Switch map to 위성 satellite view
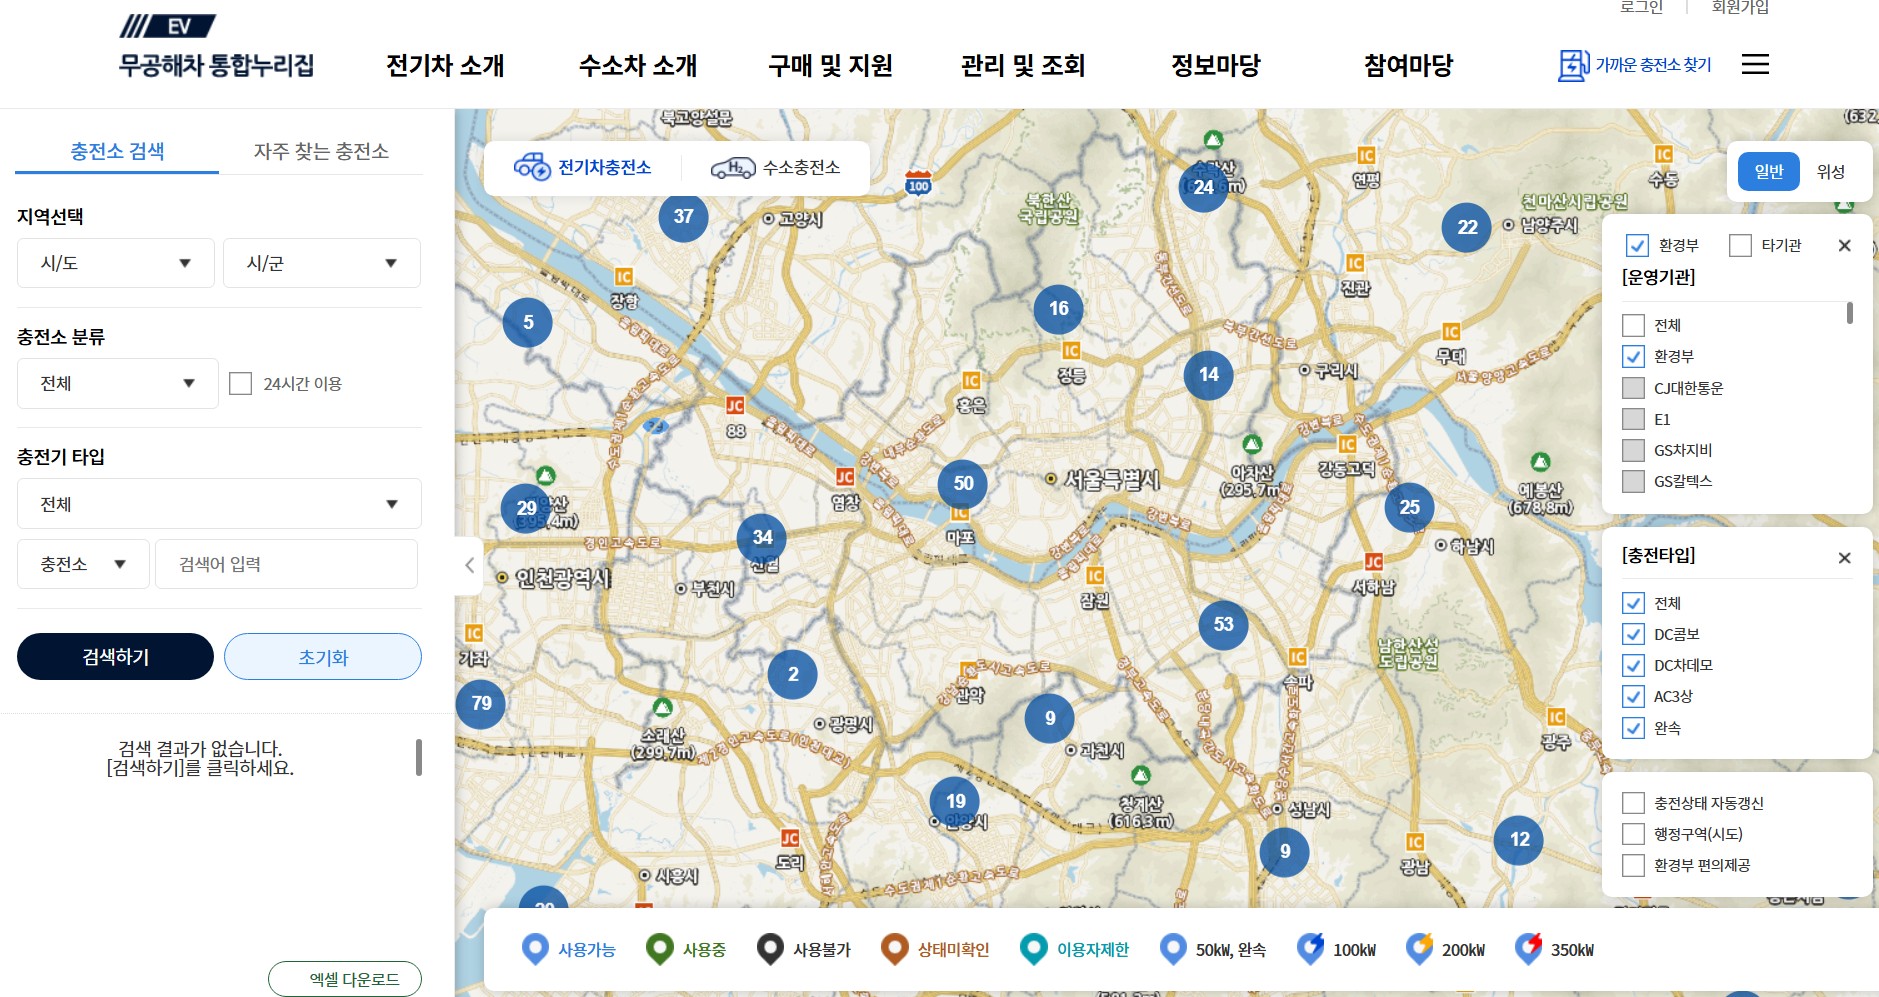 [1831, 171]
